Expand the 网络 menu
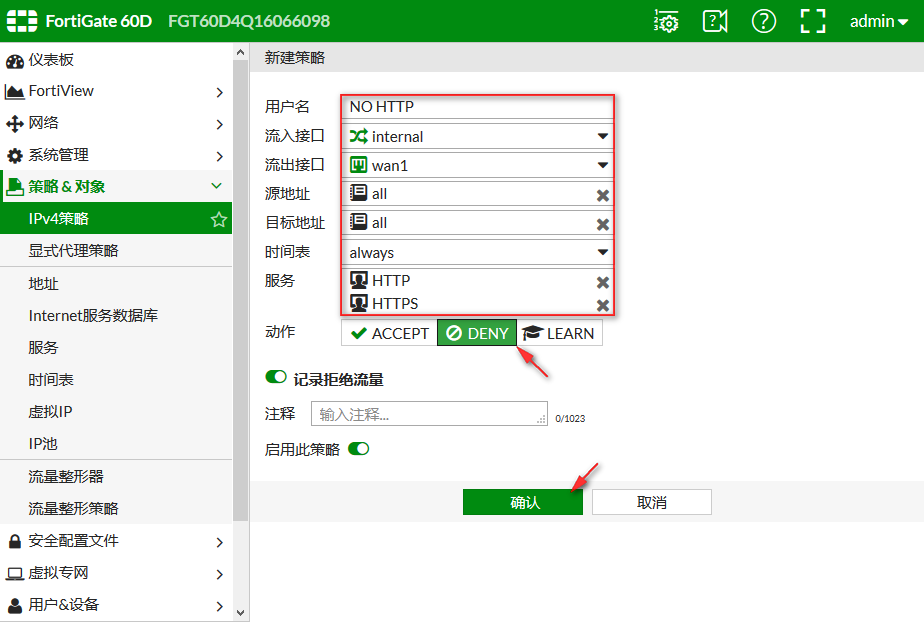 116,123
